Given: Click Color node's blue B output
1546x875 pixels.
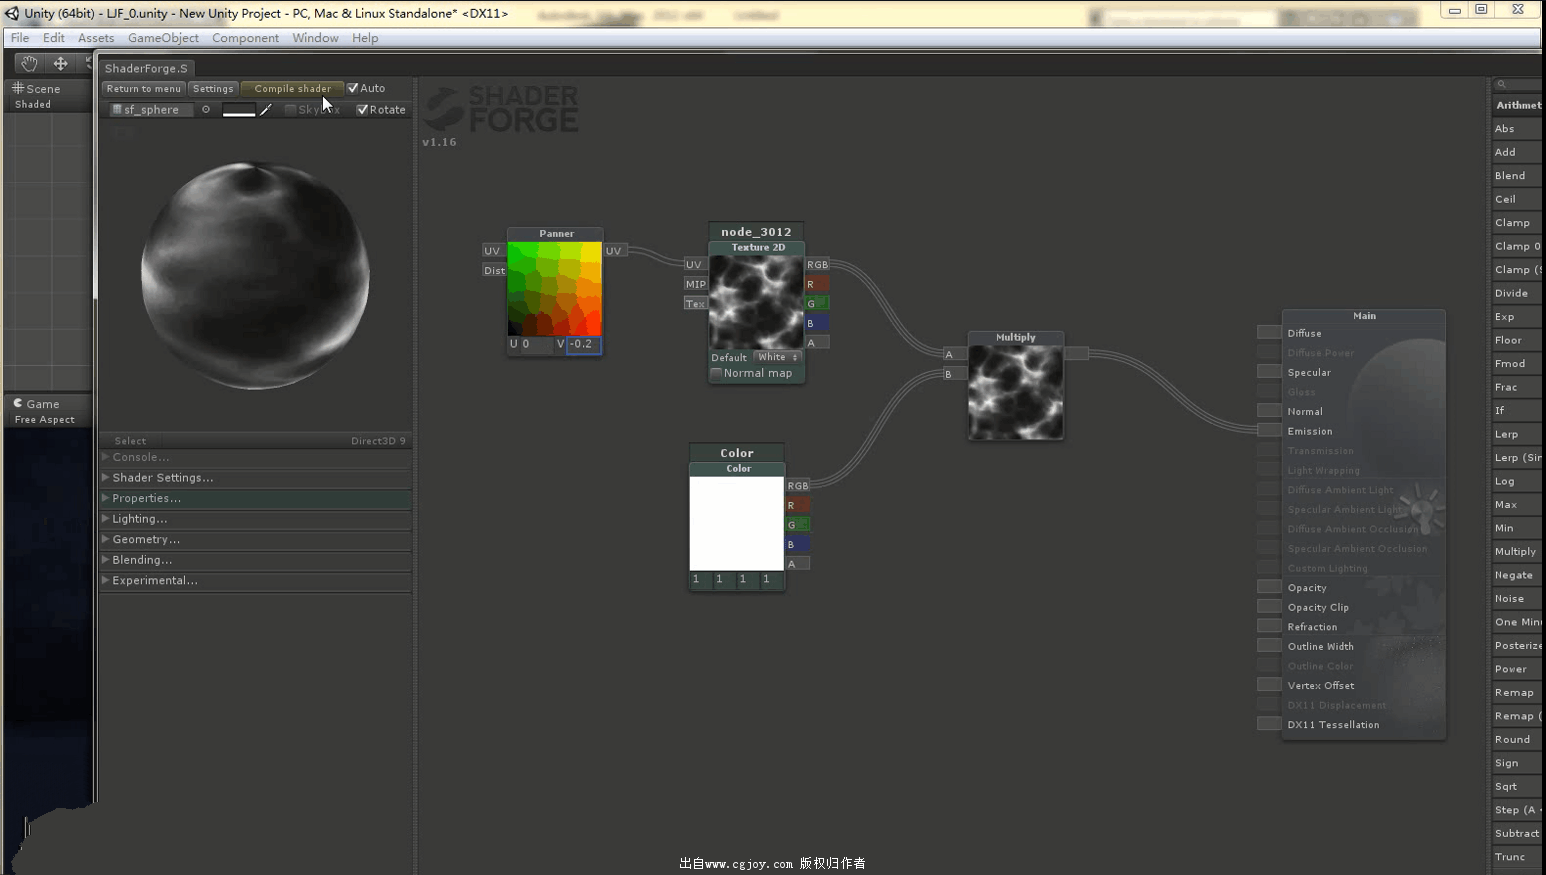Looking at the screenshot, I should point(797,544).
